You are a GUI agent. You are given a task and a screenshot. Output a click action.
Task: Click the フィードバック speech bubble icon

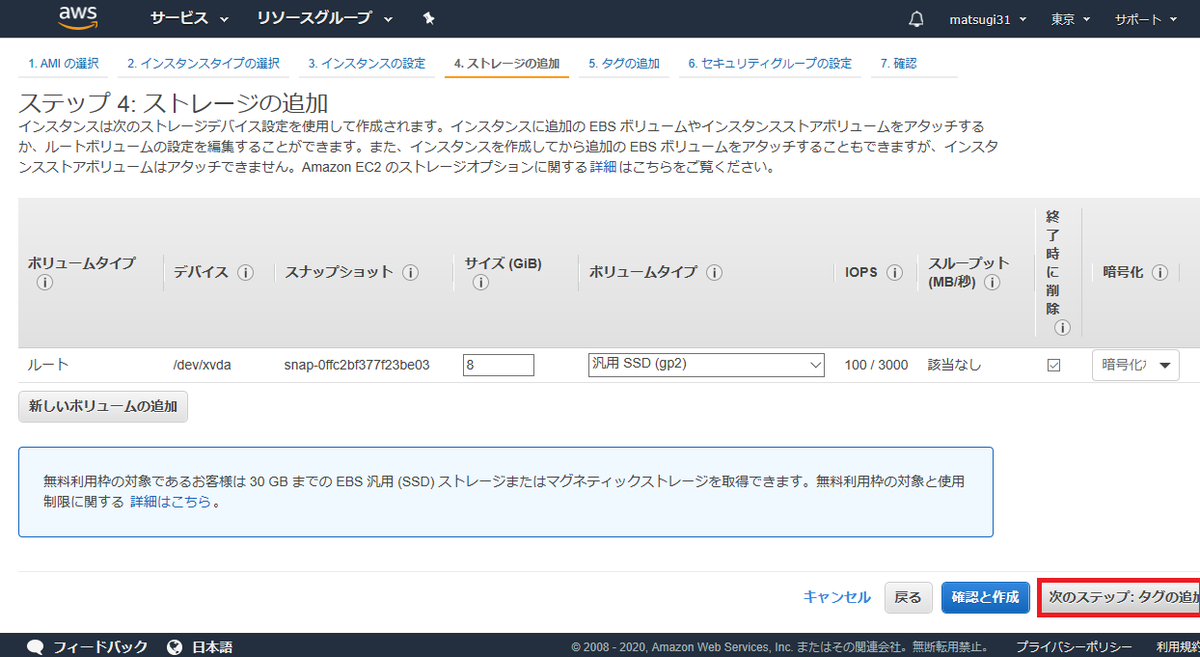click(35, 647)
